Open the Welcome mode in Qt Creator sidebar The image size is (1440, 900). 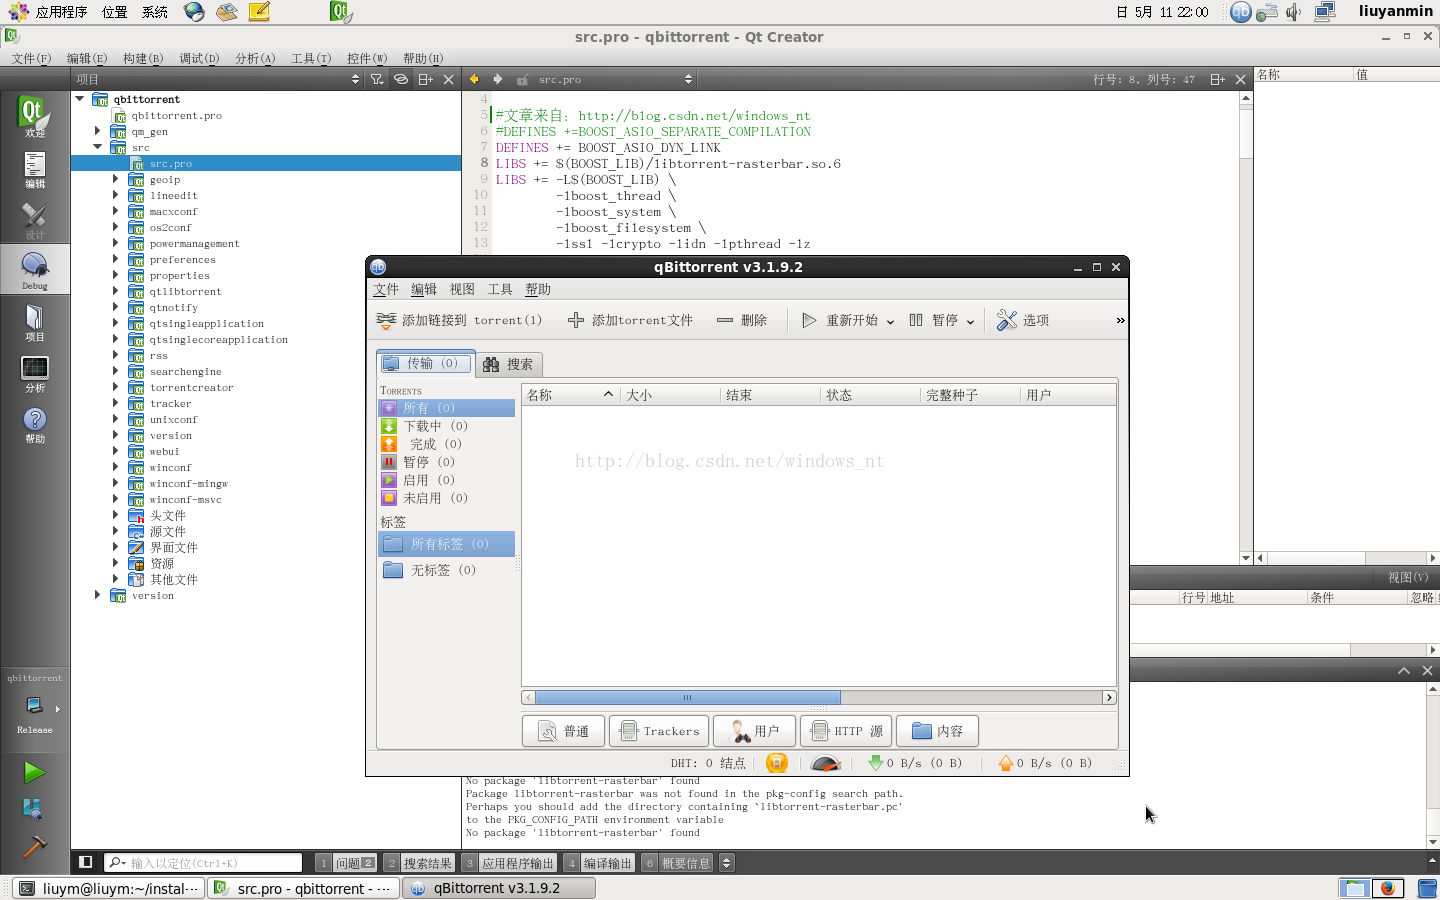[x=34, y=116]
